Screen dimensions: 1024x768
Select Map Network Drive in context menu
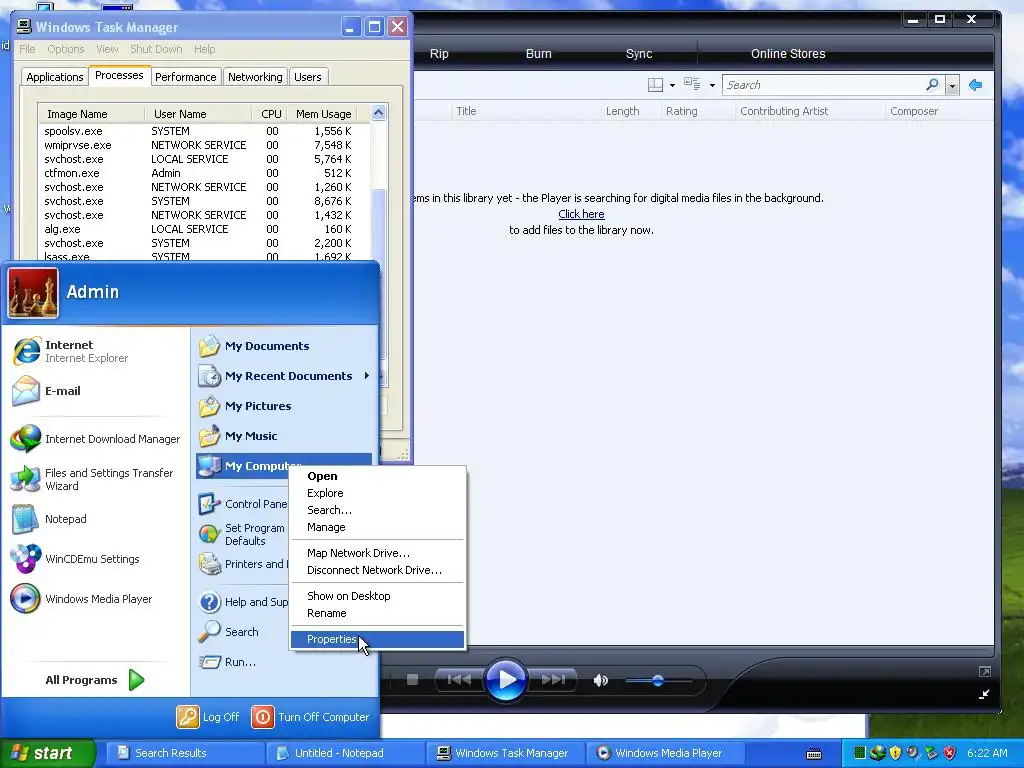377,553
